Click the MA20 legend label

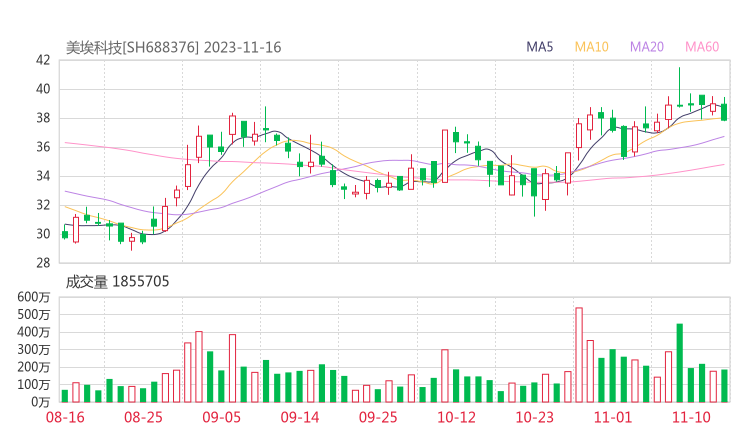(x=647, y=47)
